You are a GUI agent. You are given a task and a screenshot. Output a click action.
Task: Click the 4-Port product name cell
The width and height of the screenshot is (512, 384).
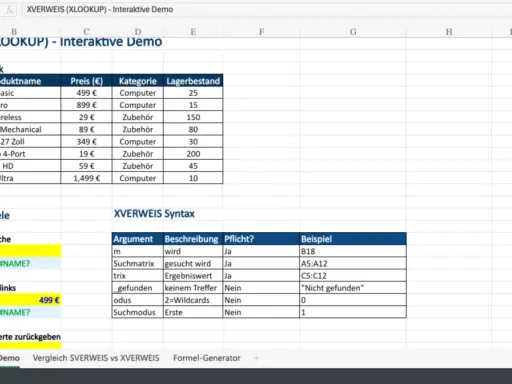tap(30, 154)
